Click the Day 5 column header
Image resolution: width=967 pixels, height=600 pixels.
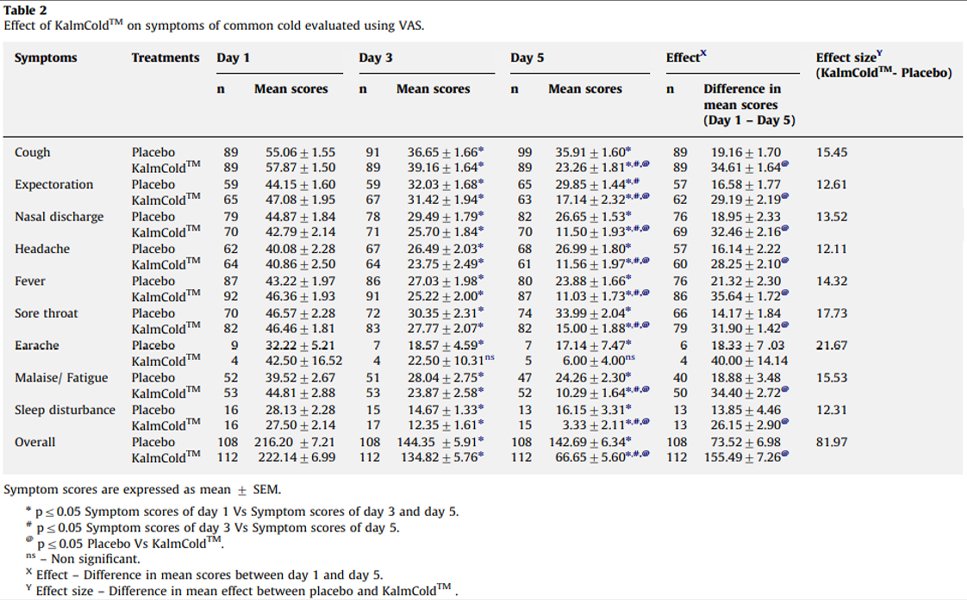point(528,58)
